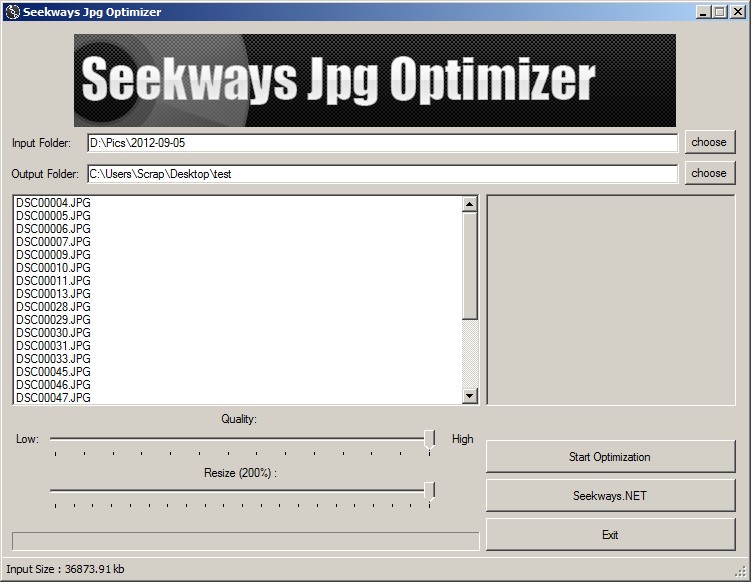751x582 pixels.
Task: Minimize the Seekways Jpg Optimizer window
Action: tap(703, 12)
